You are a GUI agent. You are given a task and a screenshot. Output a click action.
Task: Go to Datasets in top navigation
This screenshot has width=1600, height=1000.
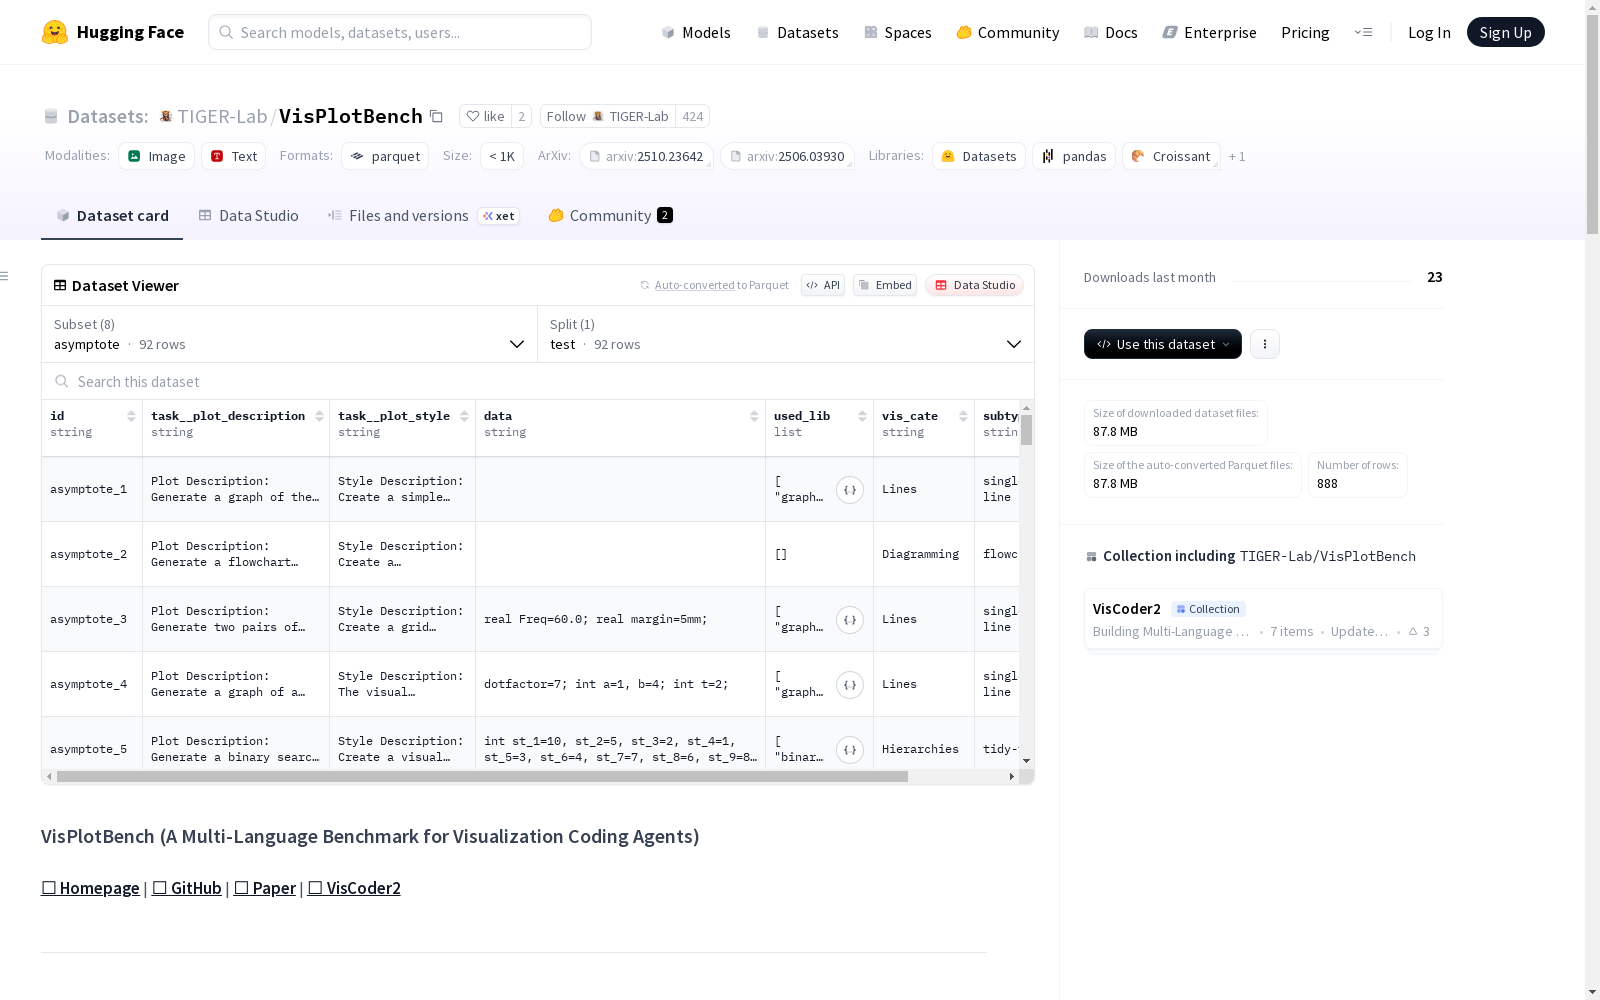click(798, 32)
